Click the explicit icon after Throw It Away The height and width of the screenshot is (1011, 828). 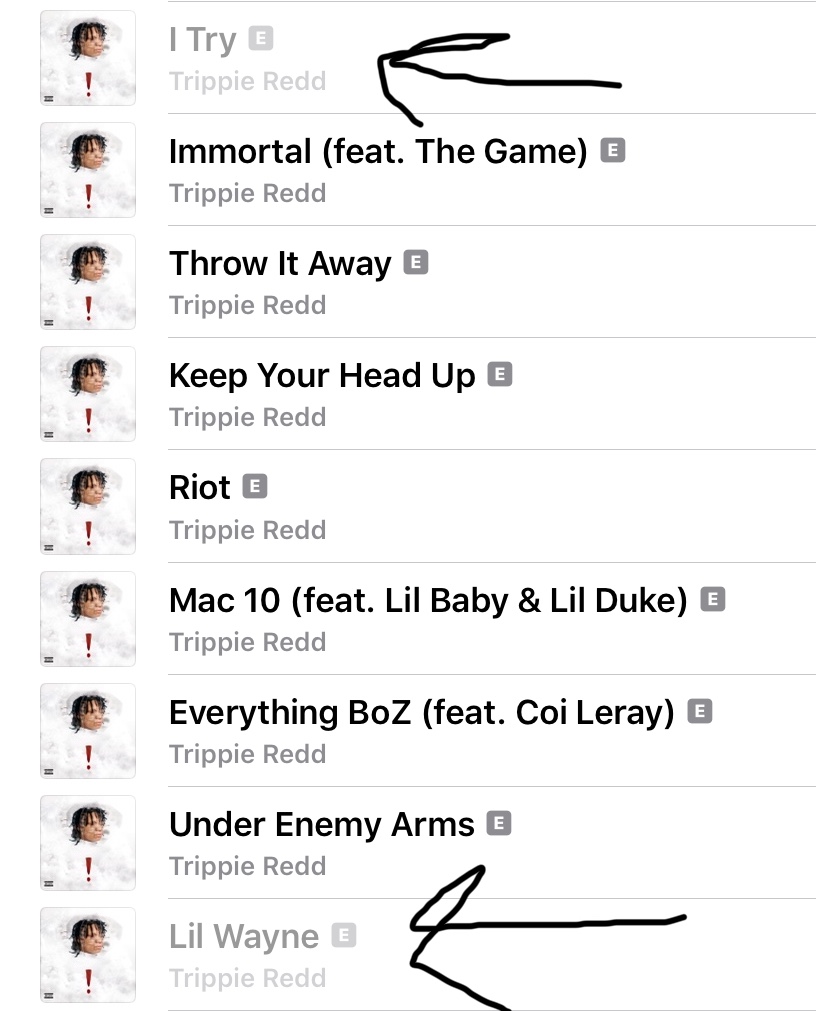pyautogui.click(x=416, y=262)
